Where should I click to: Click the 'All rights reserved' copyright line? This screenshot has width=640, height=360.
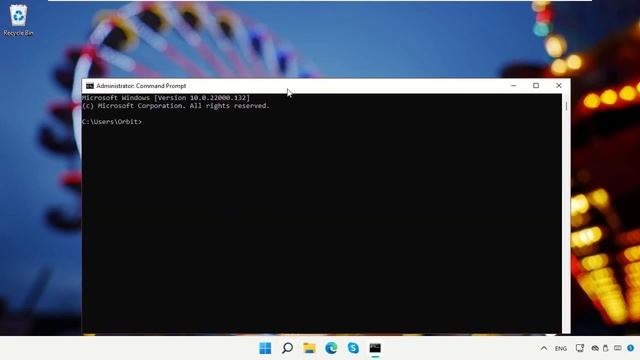(x=176, y=106)
